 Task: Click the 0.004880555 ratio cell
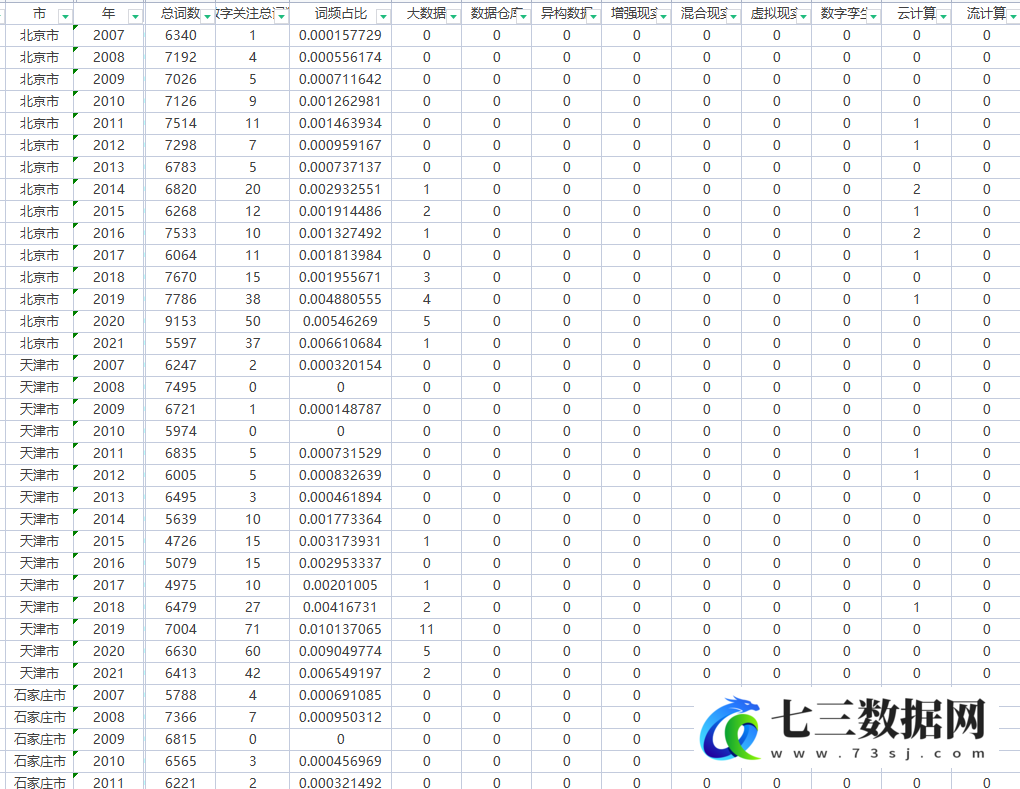[x=340, y=299]
